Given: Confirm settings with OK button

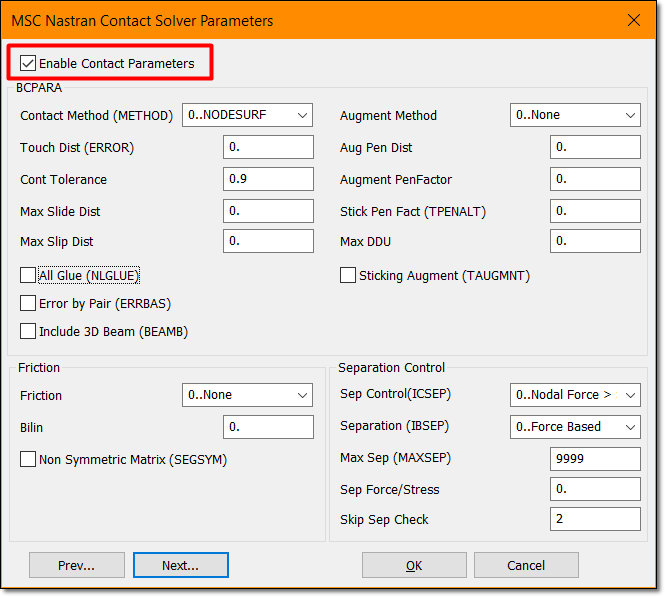Looking at the screenshot, I should tap(414, 565).
